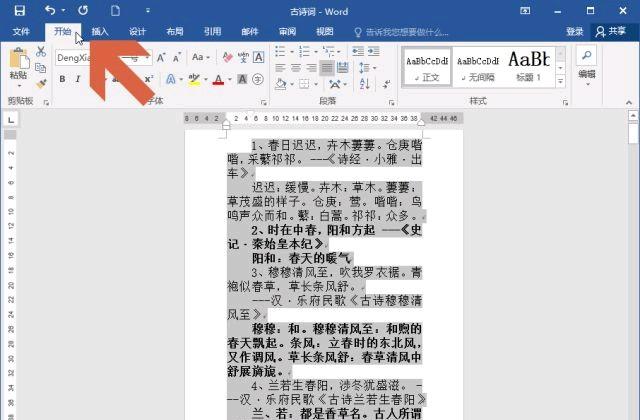Increase paragraph indent
The height and width of the screenshot is (420, 640).
point(374,51)
